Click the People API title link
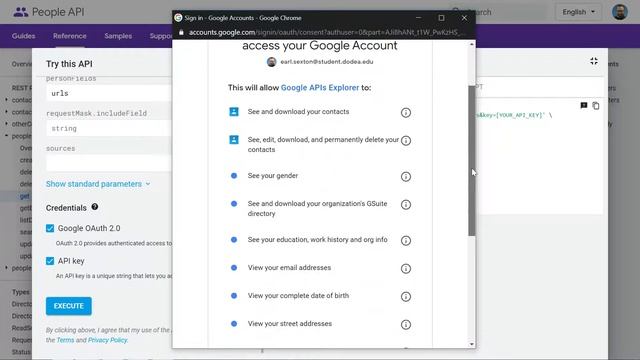640x360 pixels. click(58, 12)
